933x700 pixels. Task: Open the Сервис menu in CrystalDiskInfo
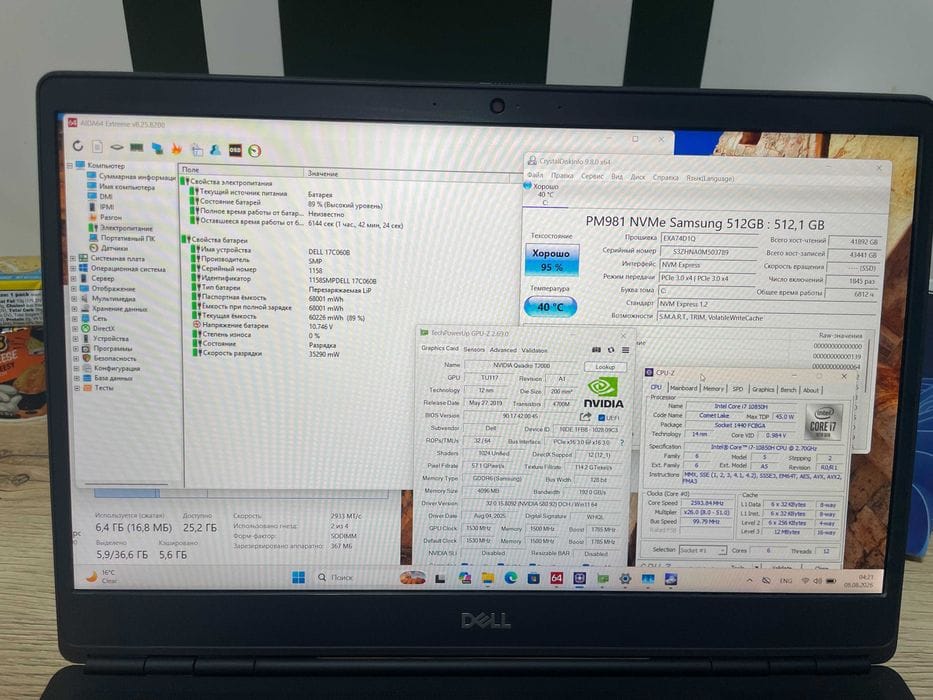click(x=592, y=176)
